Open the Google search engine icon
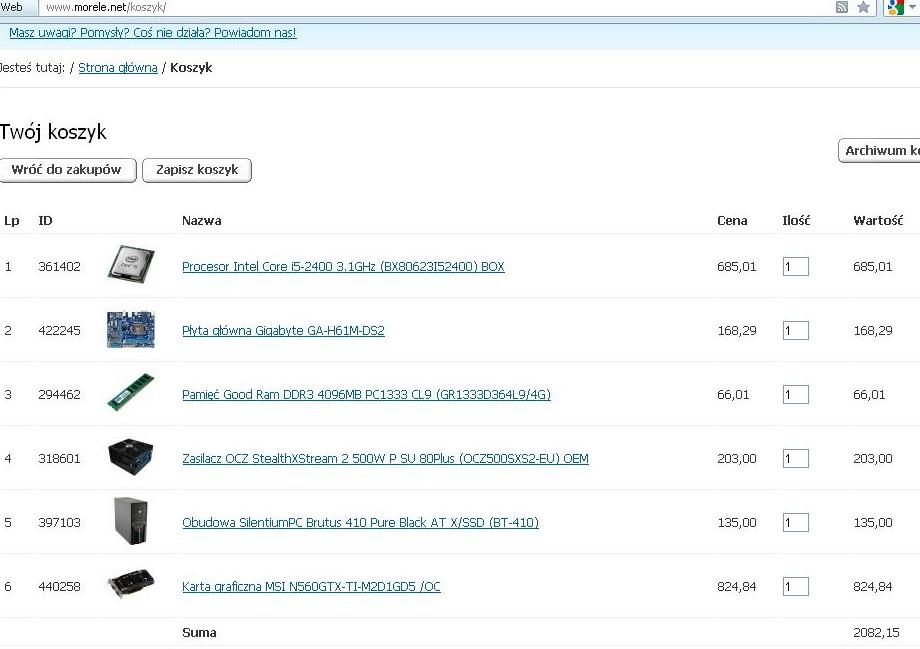Image resolution: width=920 pixels, height=649 pixels. point(895,7)
